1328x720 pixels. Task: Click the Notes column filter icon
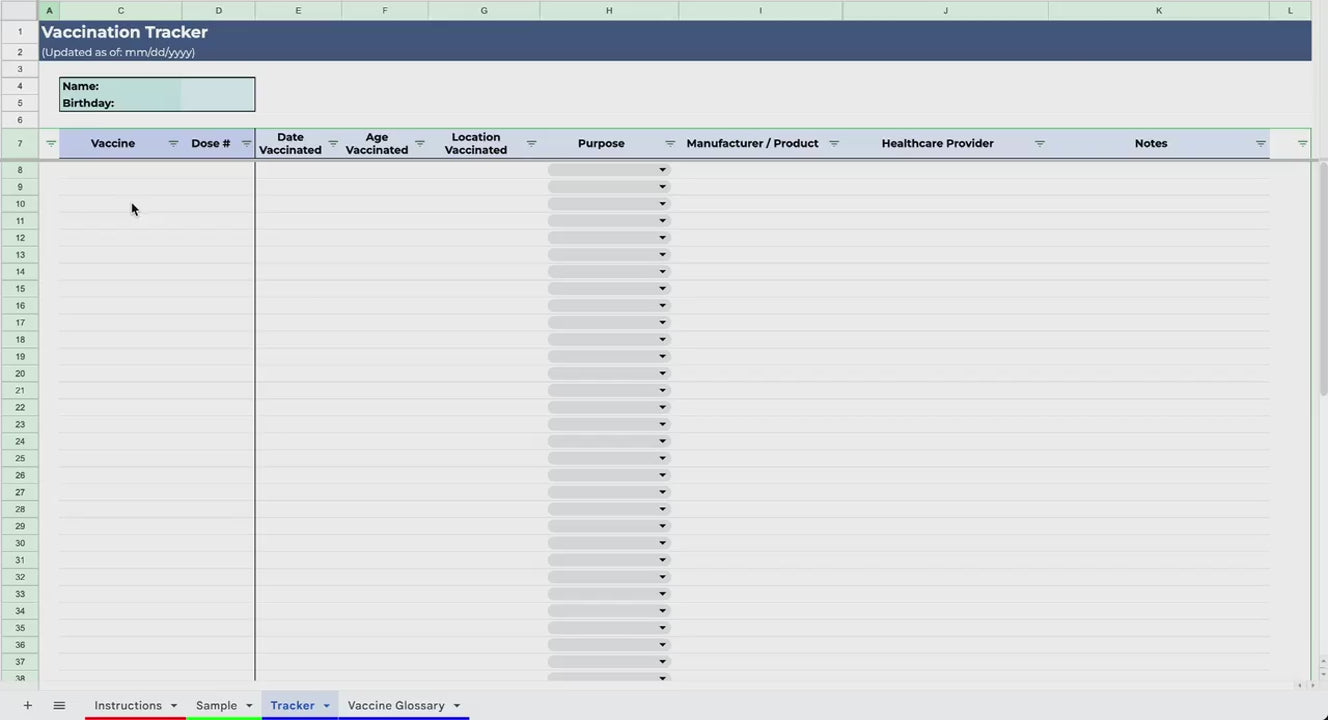[x=1260, y=144]
